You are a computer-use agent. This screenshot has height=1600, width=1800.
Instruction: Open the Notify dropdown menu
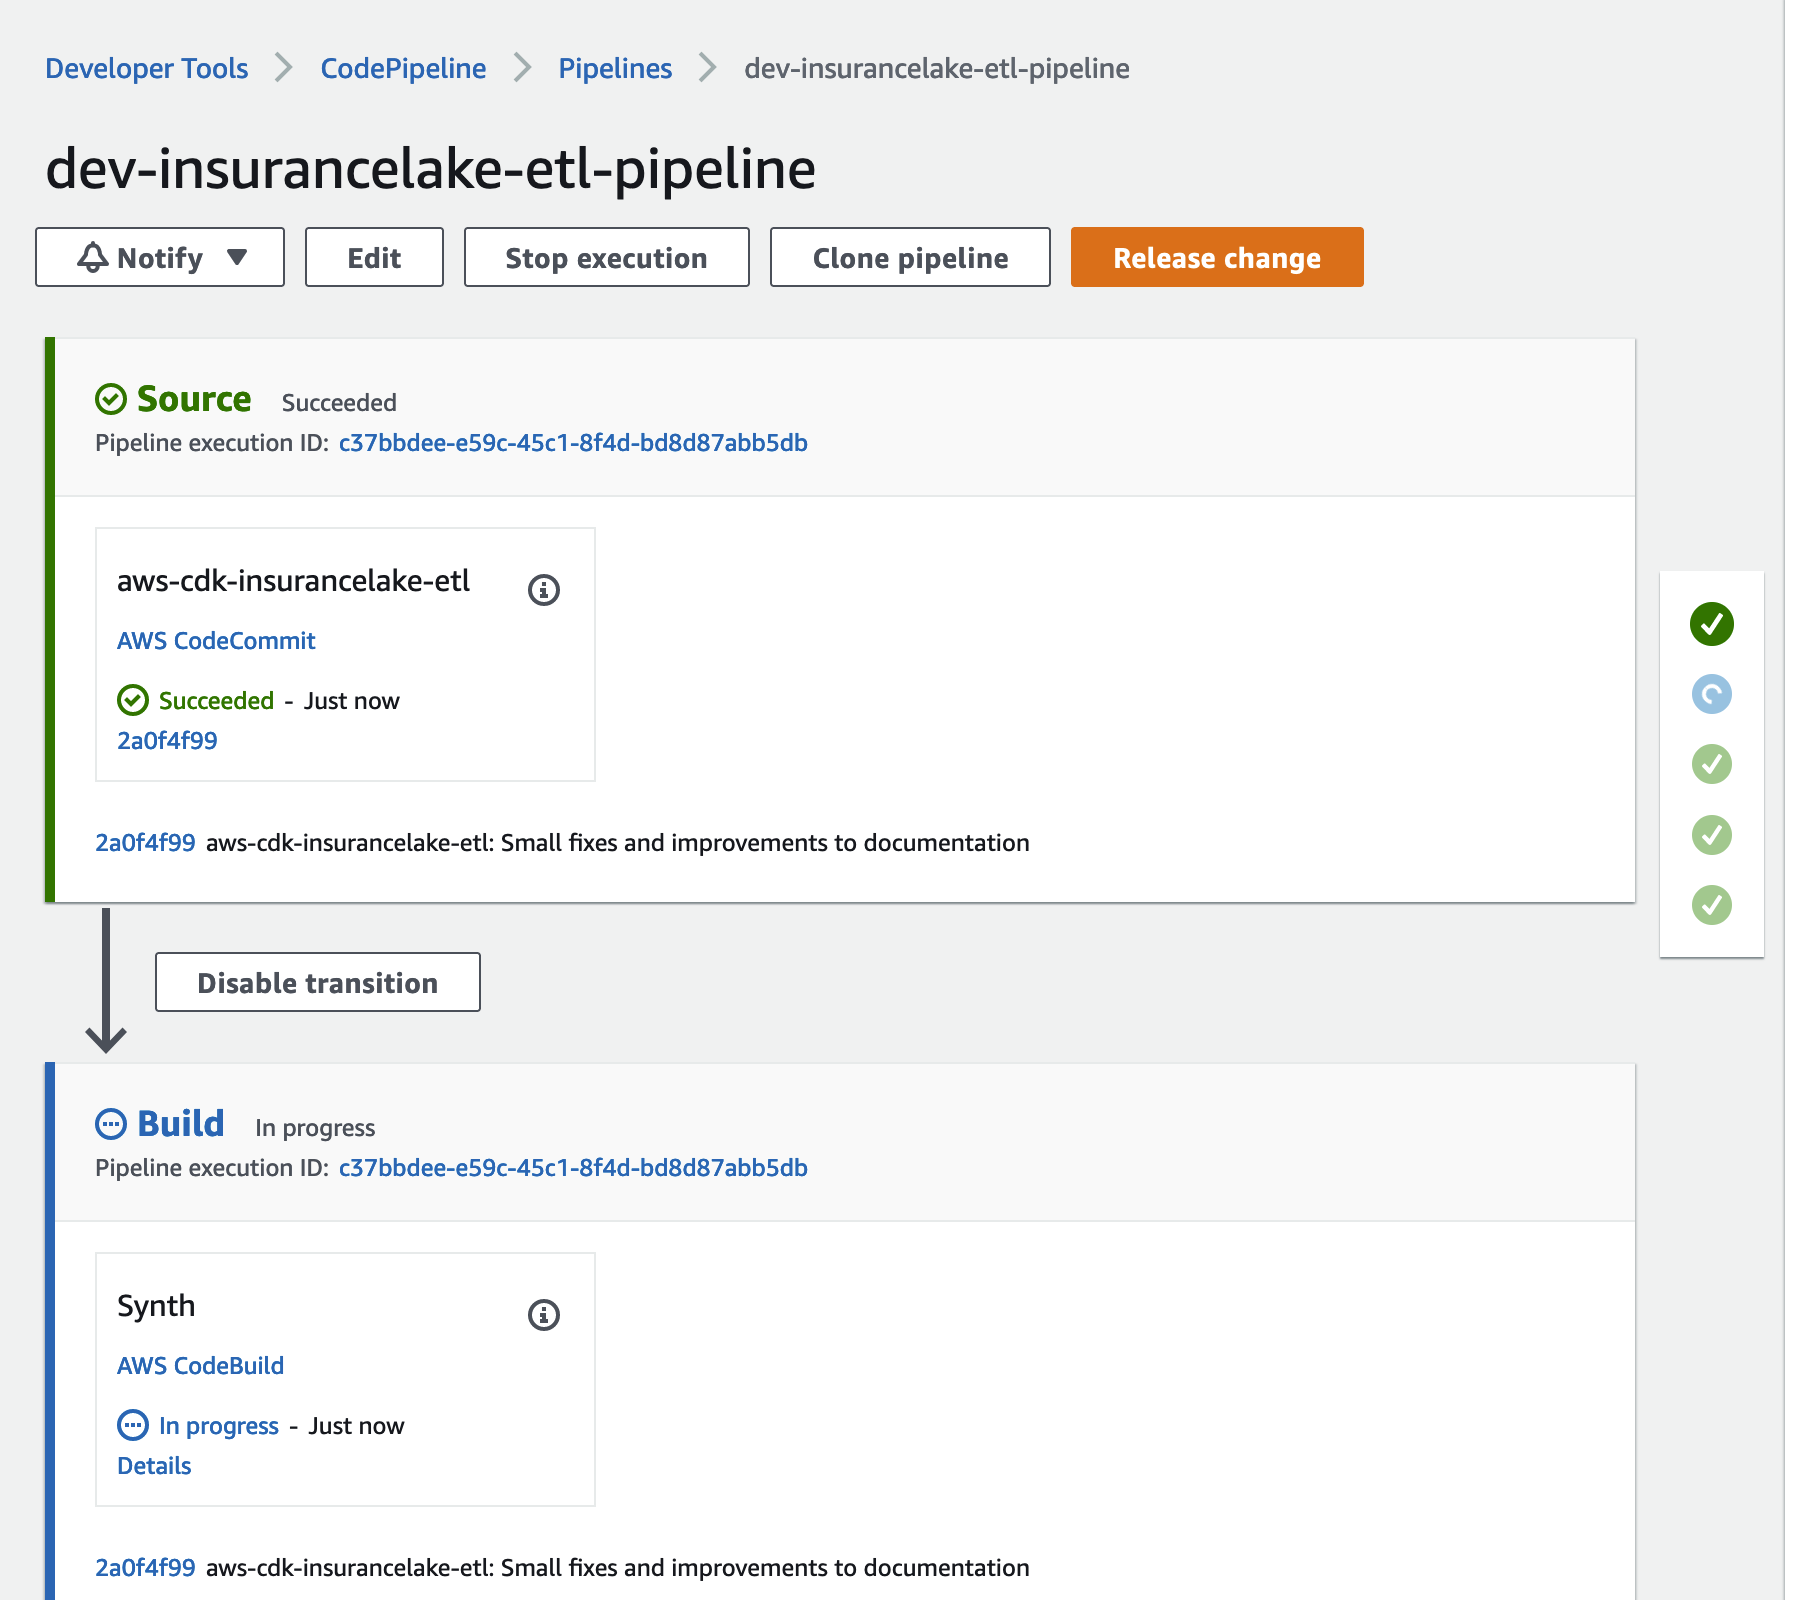coord(160,258)
